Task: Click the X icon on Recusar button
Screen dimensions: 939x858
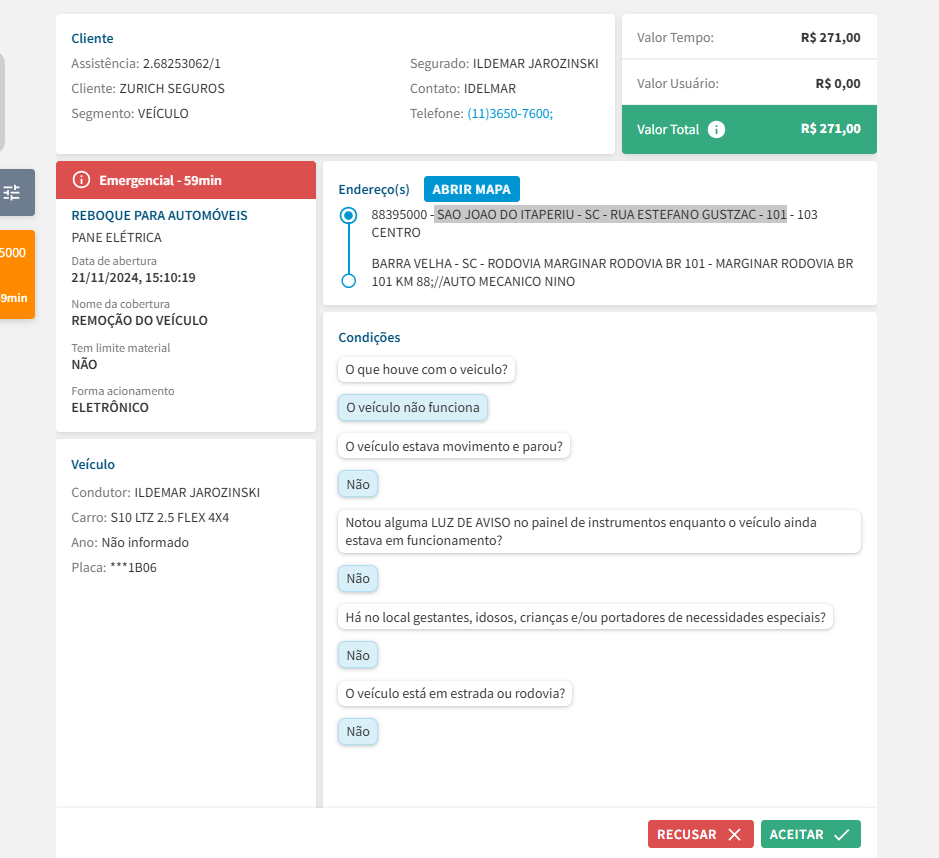Action: [x=734, y=834]
